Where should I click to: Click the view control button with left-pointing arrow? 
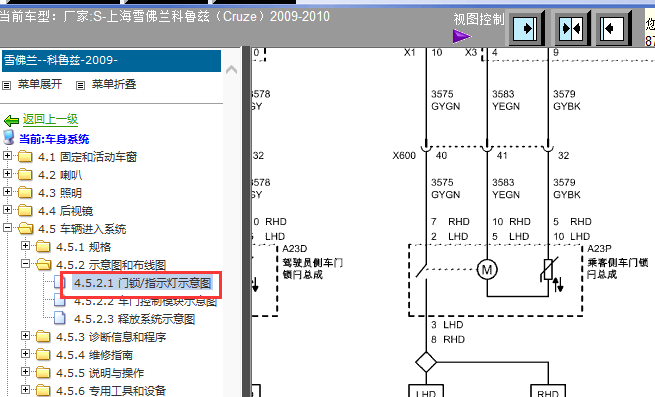click(x=613, y=28)
